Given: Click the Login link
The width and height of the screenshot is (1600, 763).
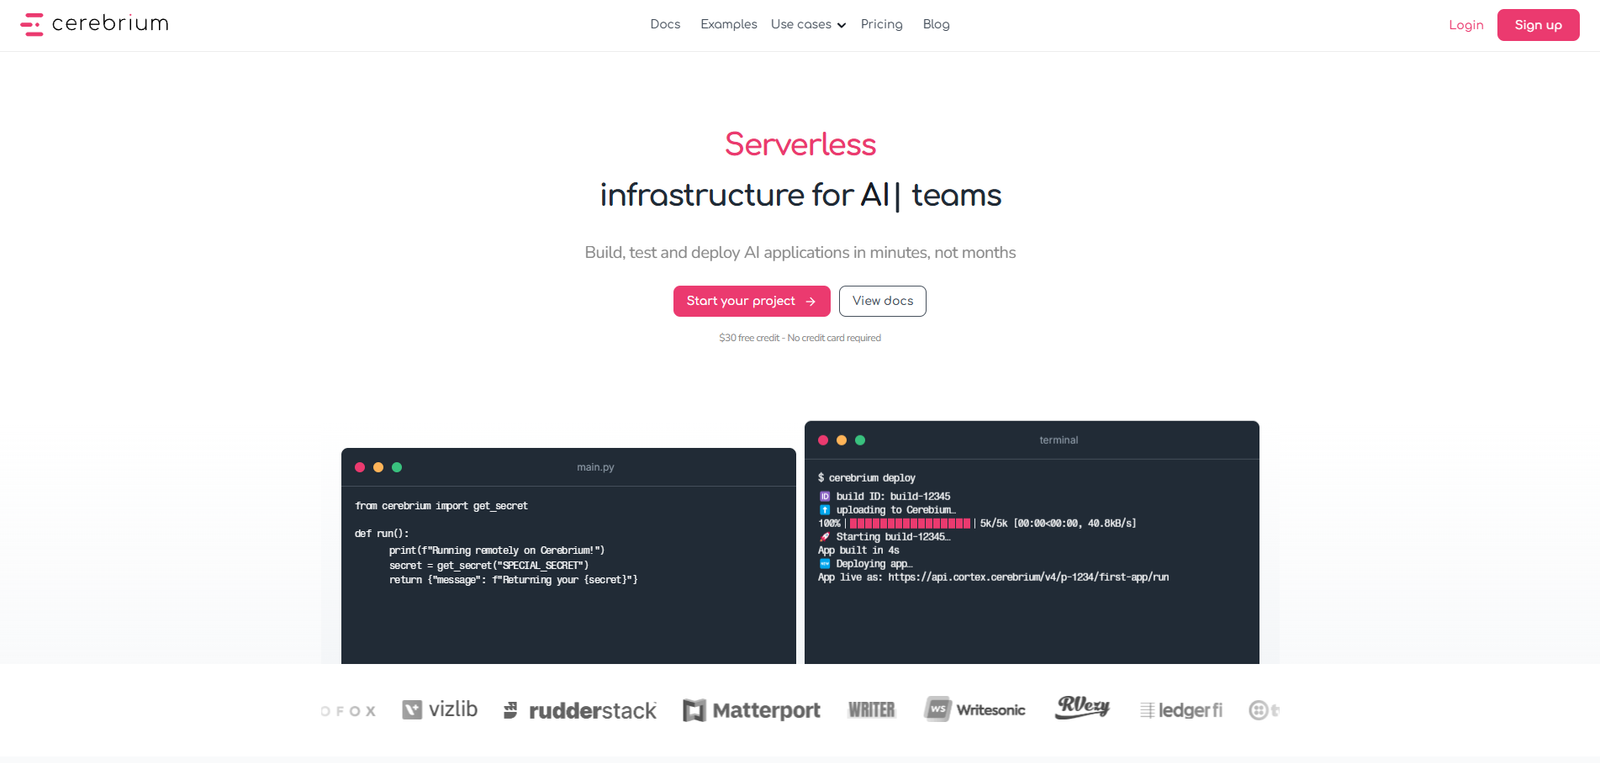Looking at the screenshot, I should [1466, 25].
